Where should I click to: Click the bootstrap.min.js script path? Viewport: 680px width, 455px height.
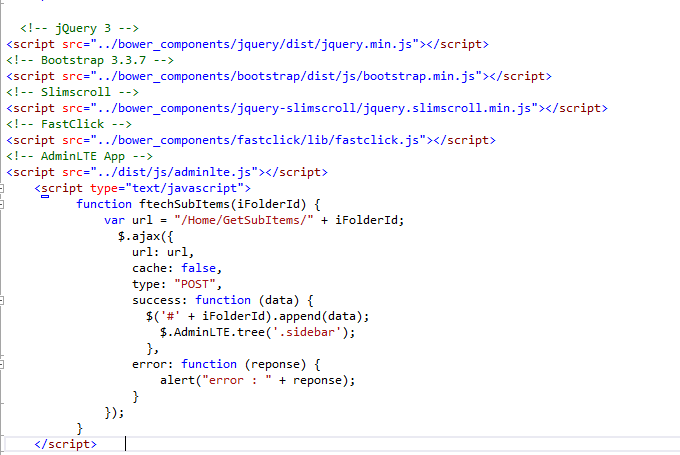tap(286, 76)
